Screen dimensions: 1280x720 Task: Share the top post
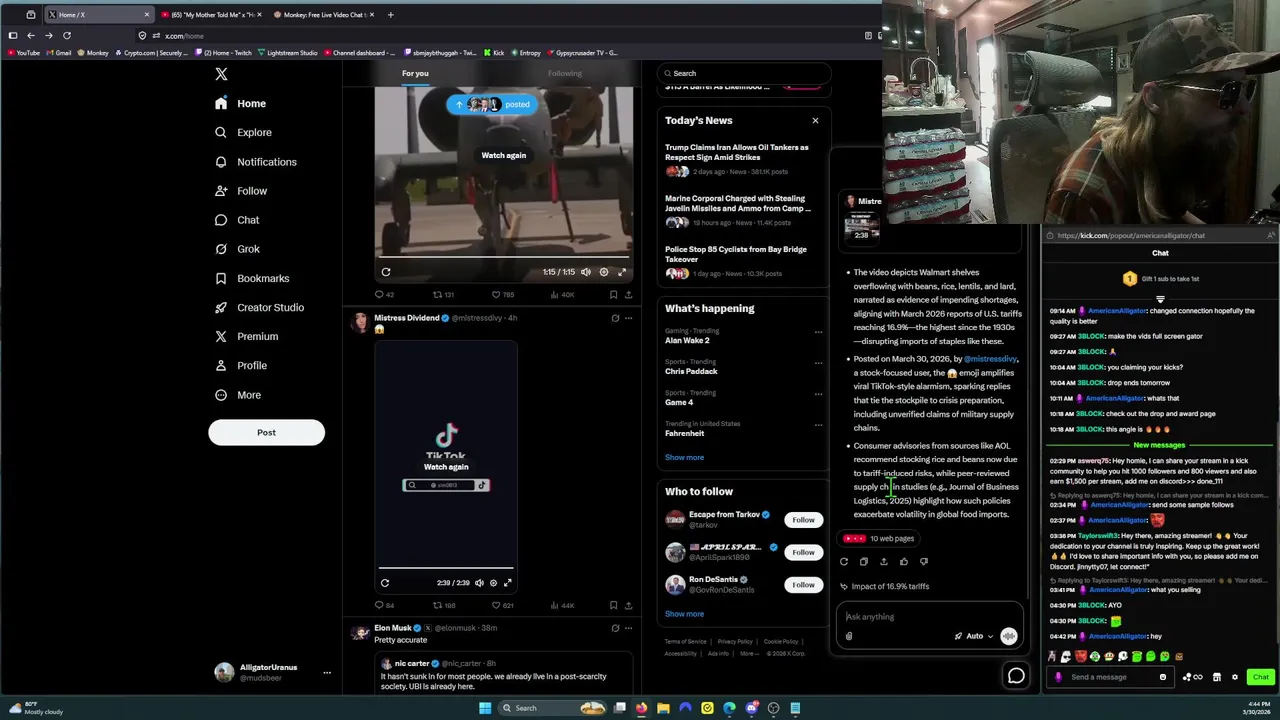click(628, 295)
